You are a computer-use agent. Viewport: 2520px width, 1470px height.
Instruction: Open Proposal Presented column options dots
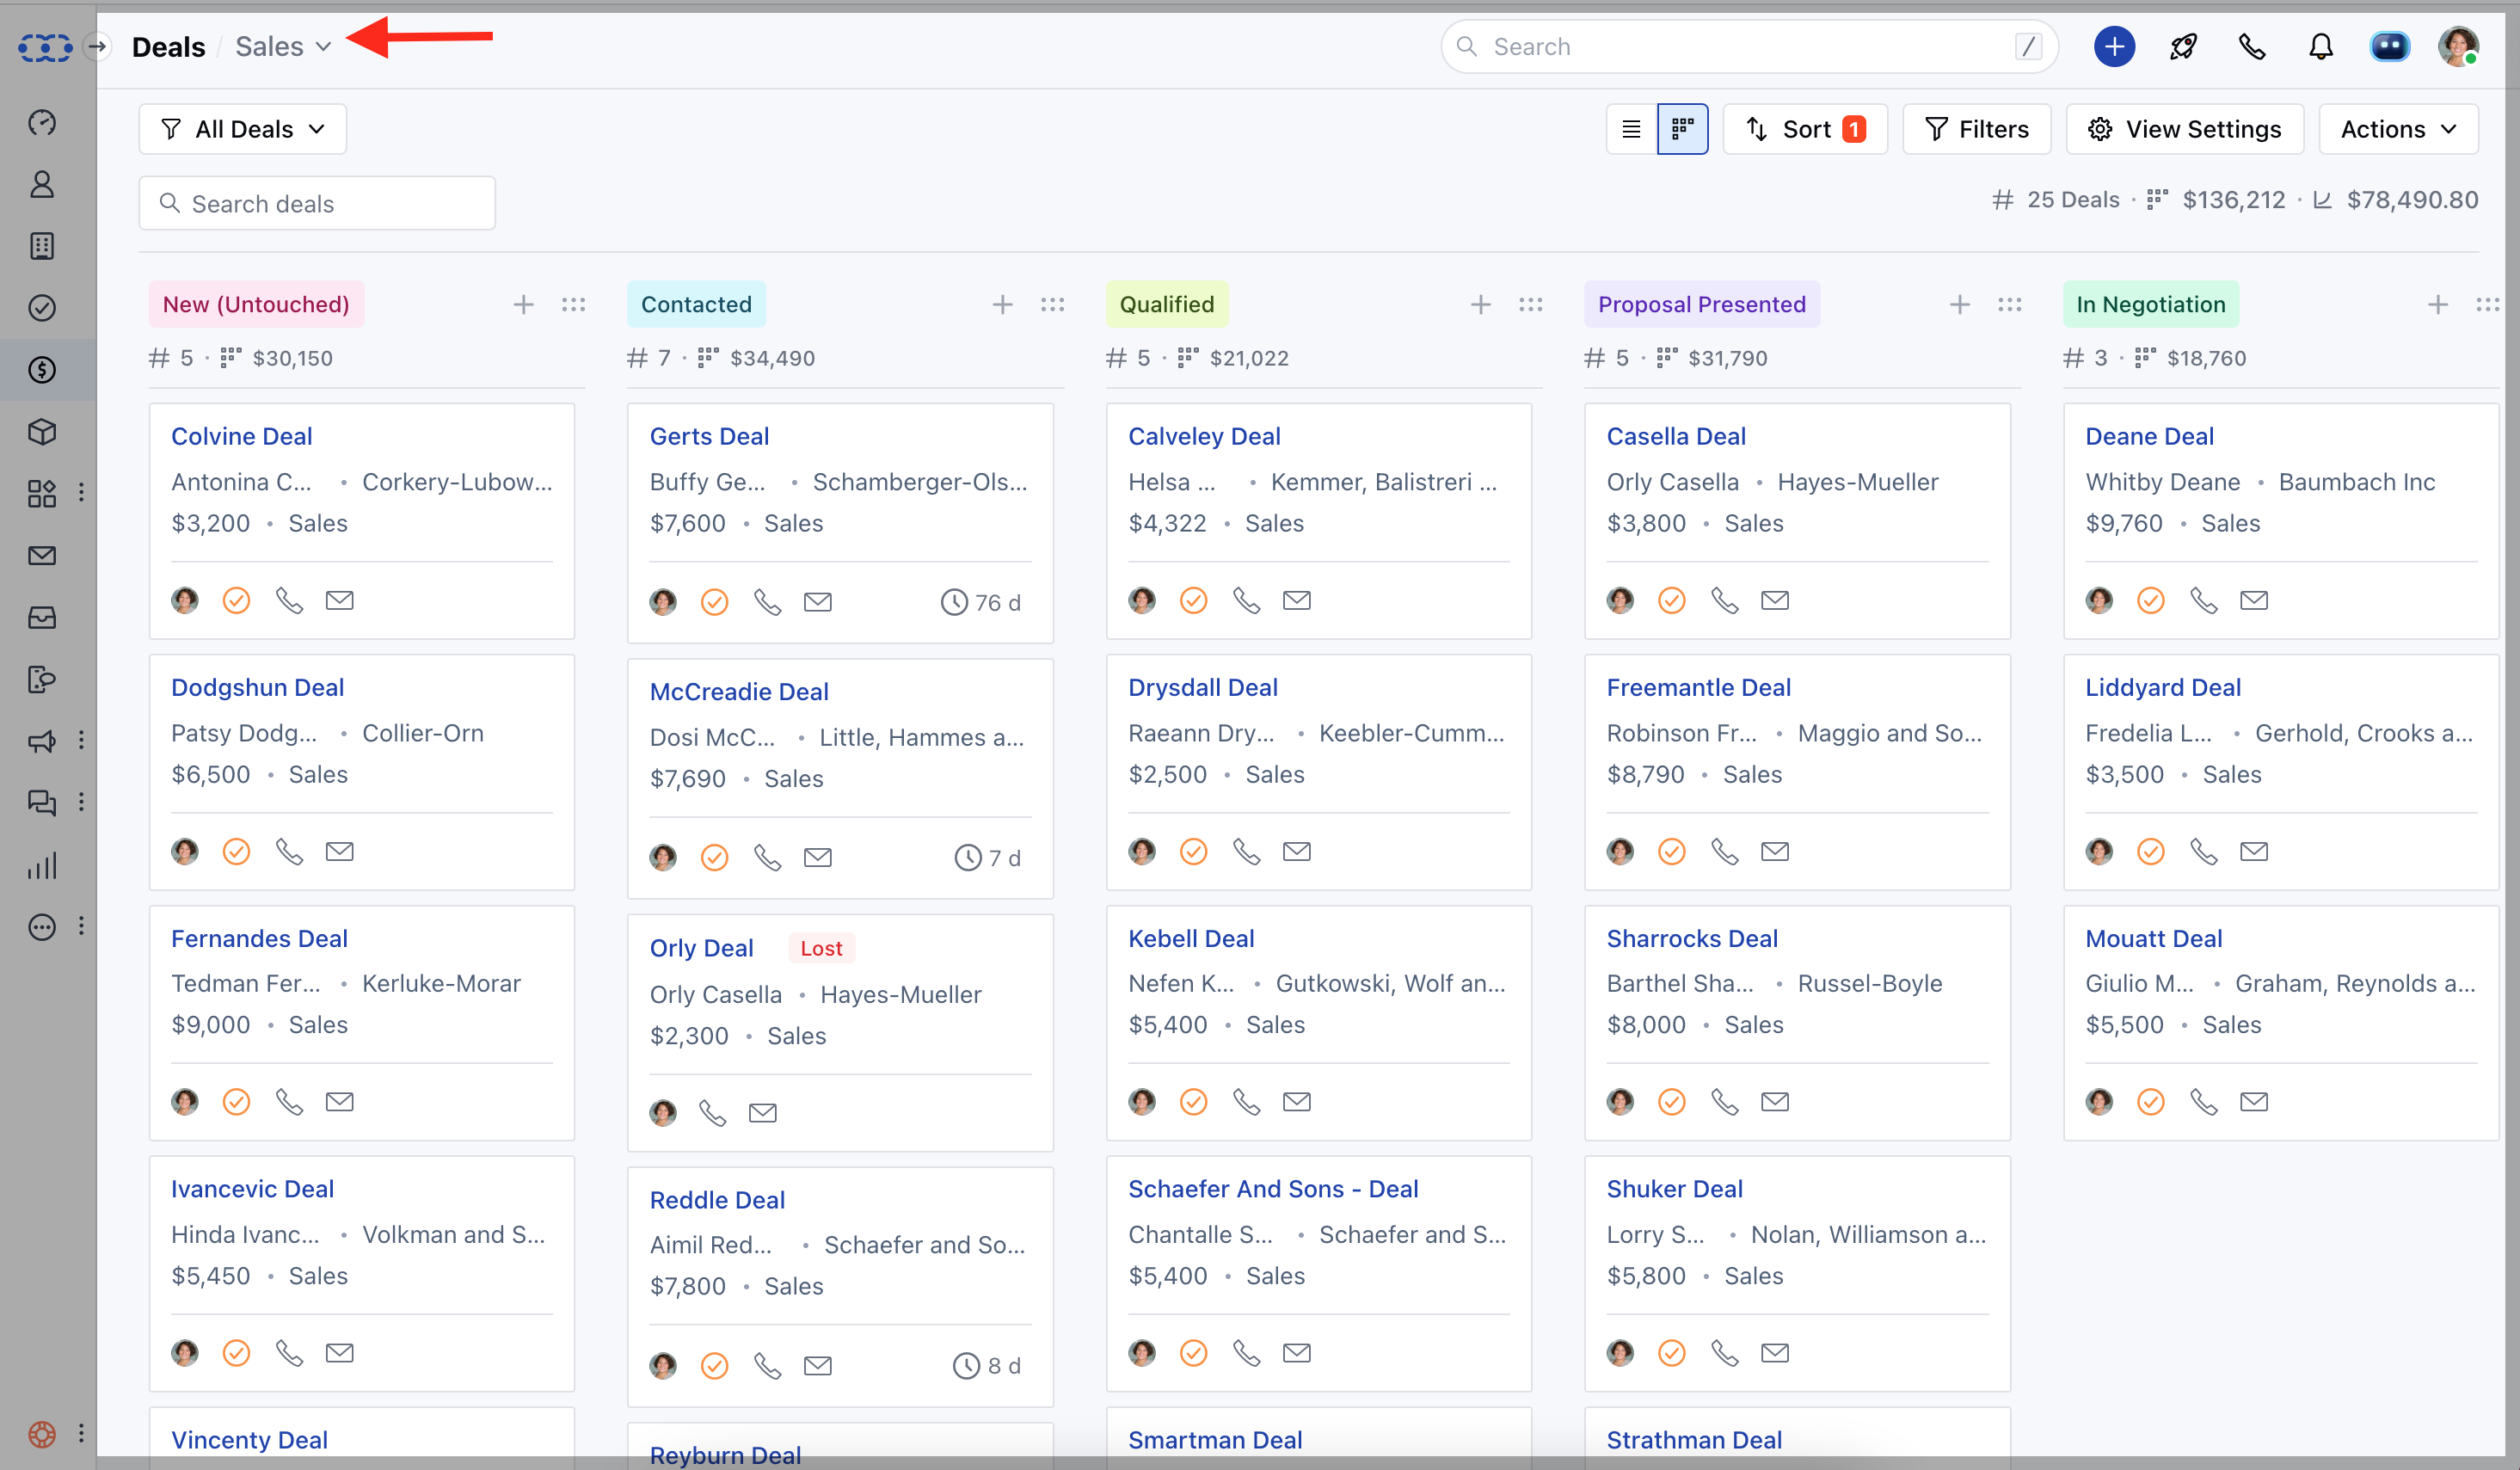[2010, 304]
